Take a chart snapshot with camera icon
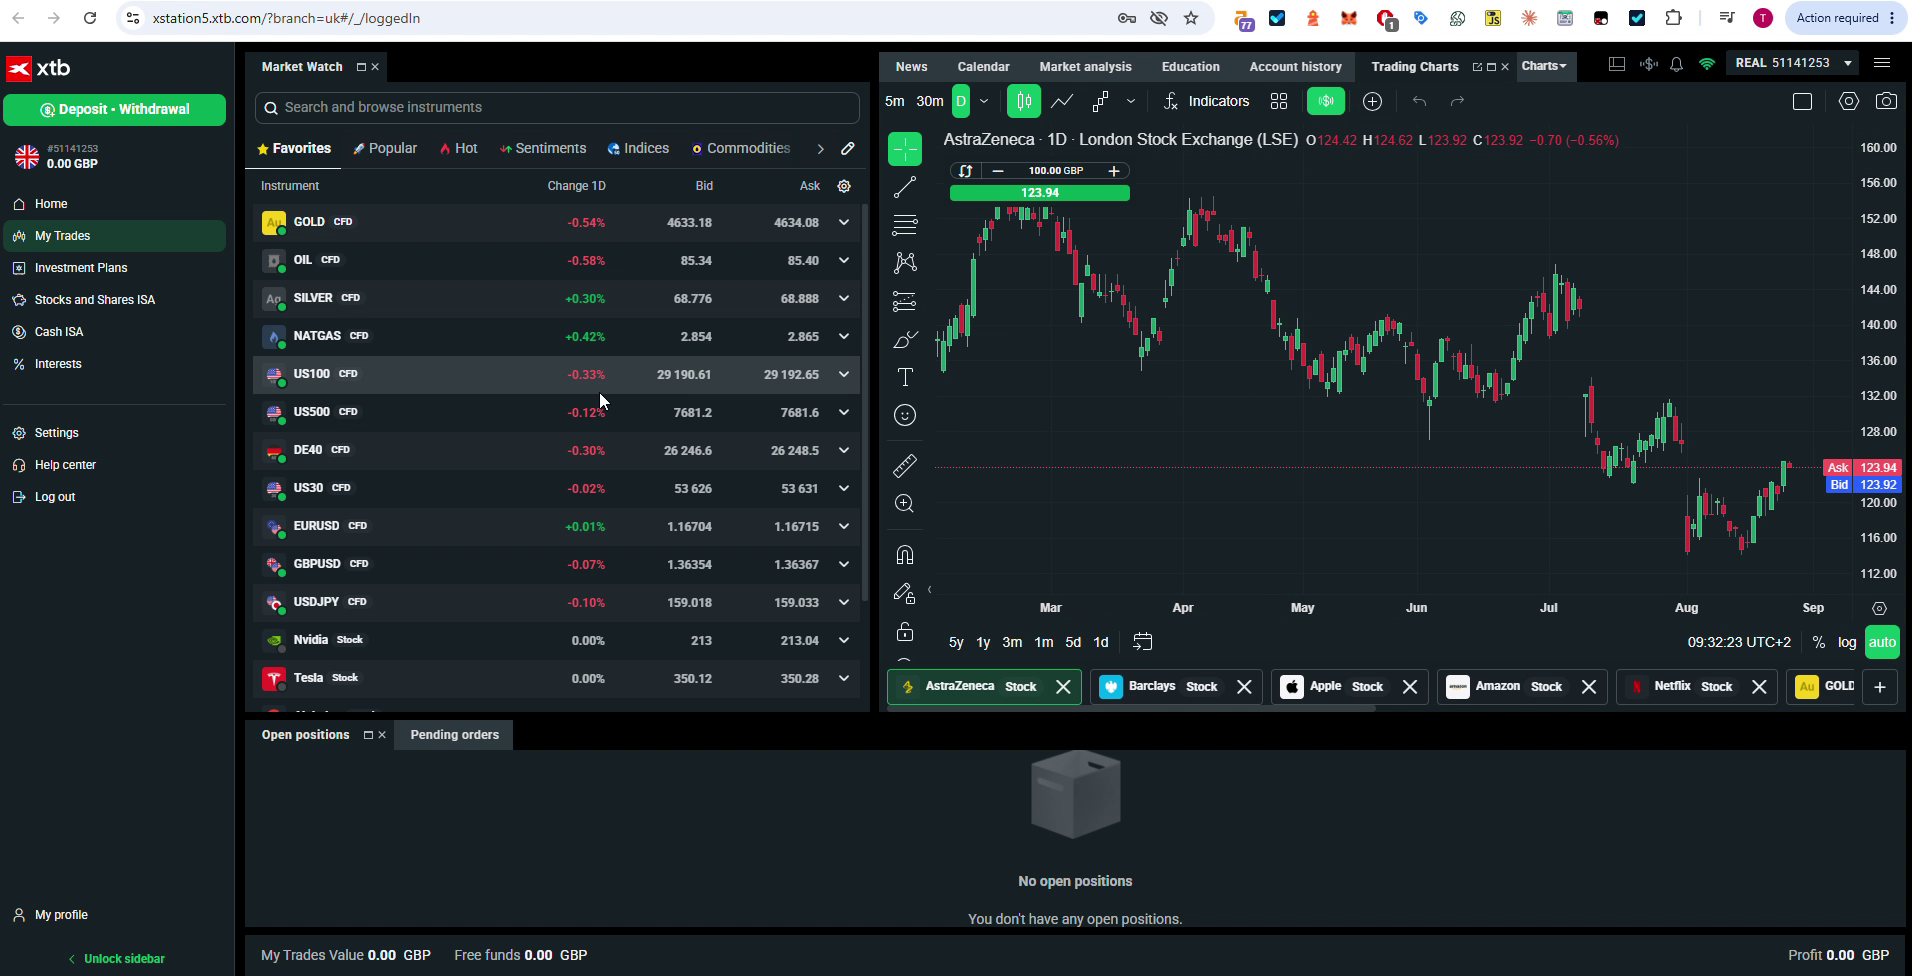Viewport: 1912px width, 976px height. pyautogui.click(x=1886, y=101)
